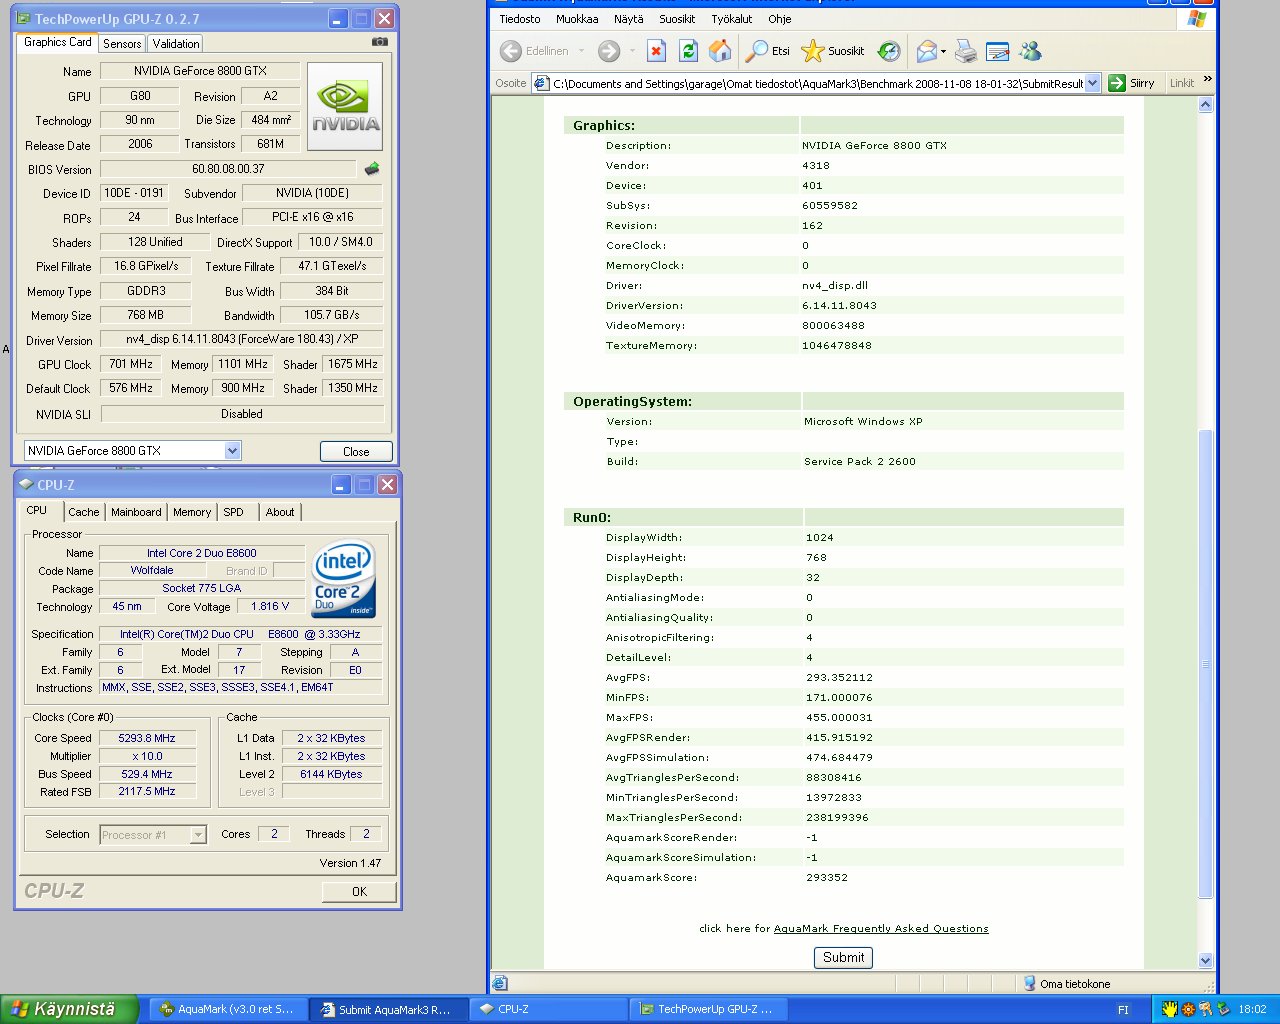Click the GPU-Z camera screenshot icon
1280x1024 pixels.
[380, 42]
